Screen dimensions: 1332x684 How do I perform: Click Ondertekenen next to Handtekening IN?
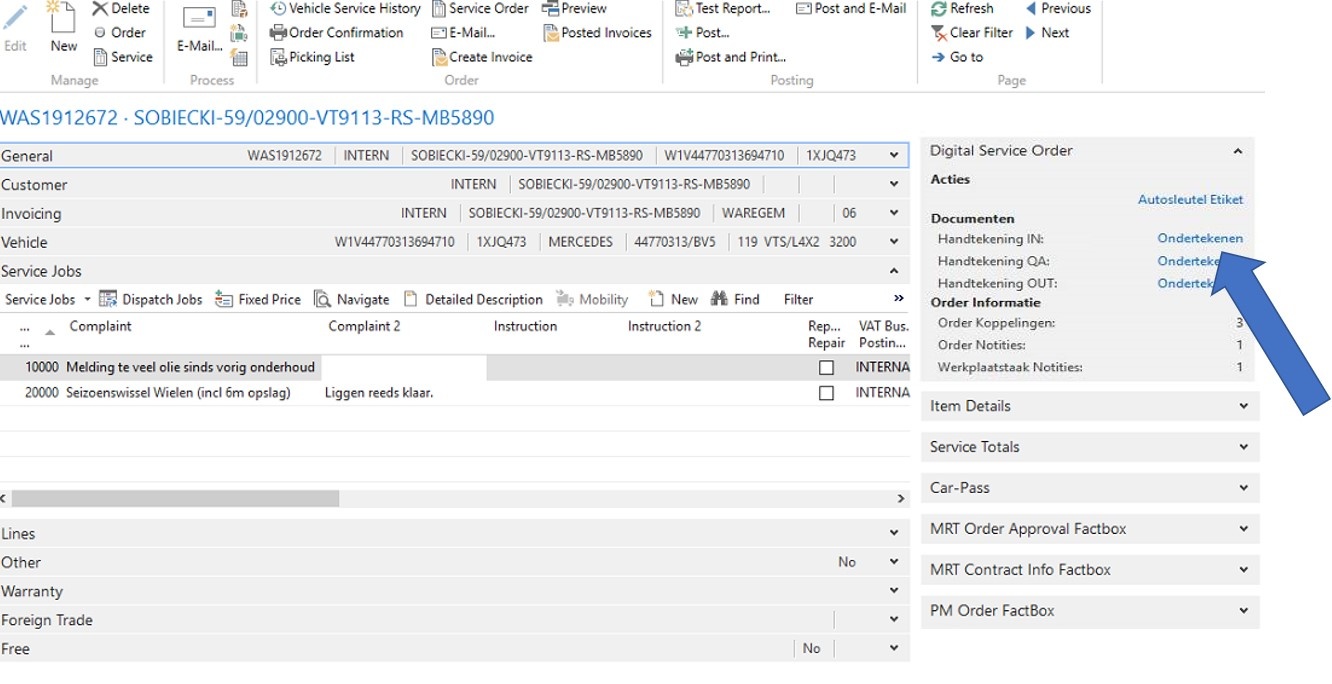tap(1201, 238)
